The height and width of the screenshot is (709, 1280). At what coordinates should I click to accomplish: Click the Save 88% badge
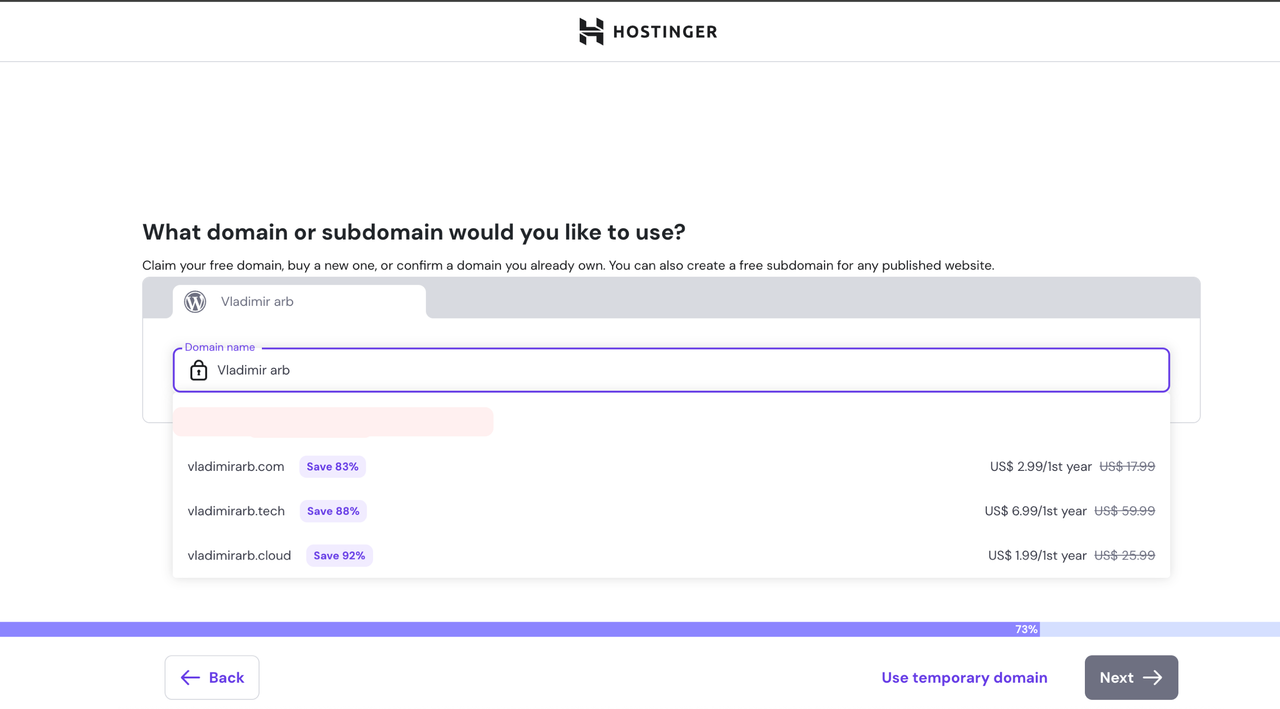click(333, 511)
